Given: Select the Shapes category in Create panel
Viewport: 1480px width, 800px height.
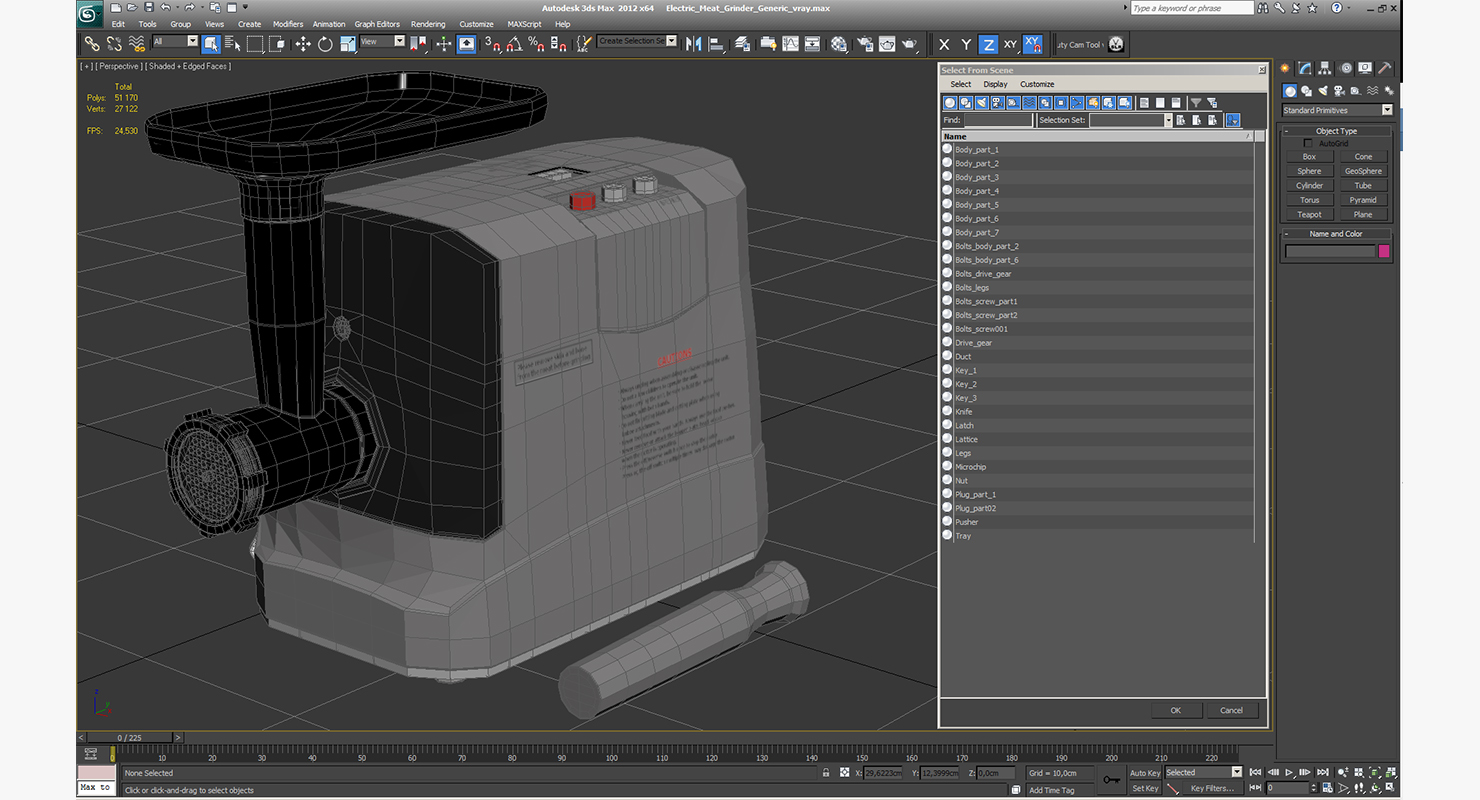Looking at the screenshot, I should 1306,91.
